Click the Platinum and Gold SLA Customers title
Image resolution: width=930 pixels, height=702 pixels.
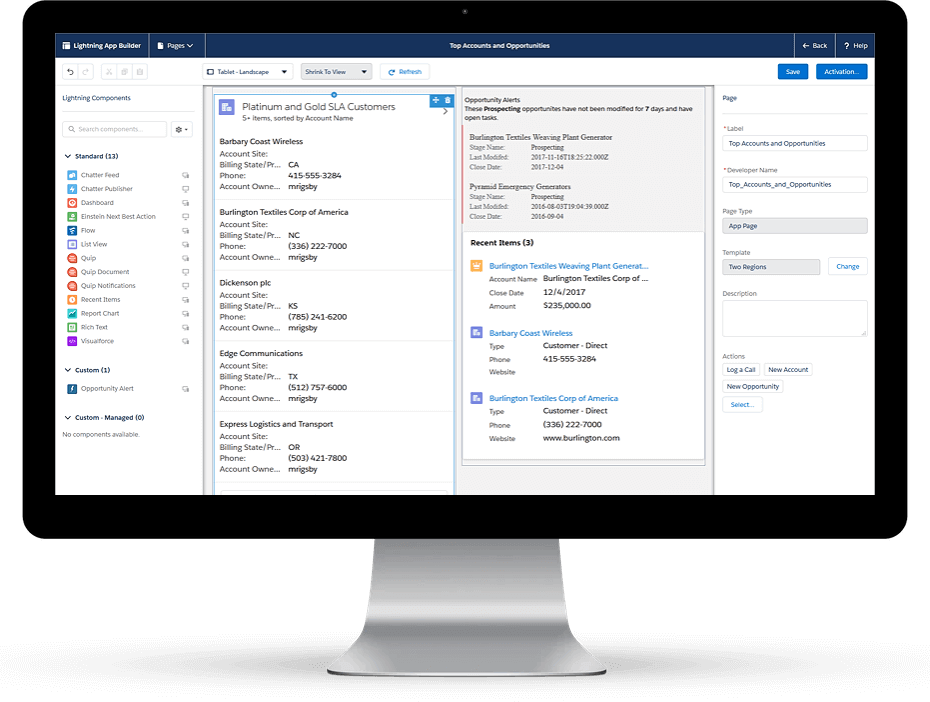(x=319, y=107)
